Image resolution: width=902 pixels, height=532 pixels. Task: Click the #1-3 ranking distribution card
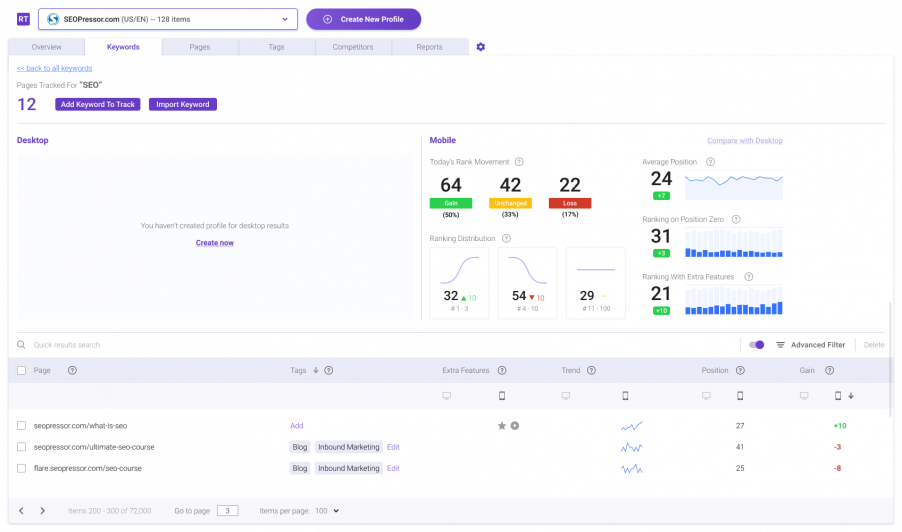click(460, 283)
